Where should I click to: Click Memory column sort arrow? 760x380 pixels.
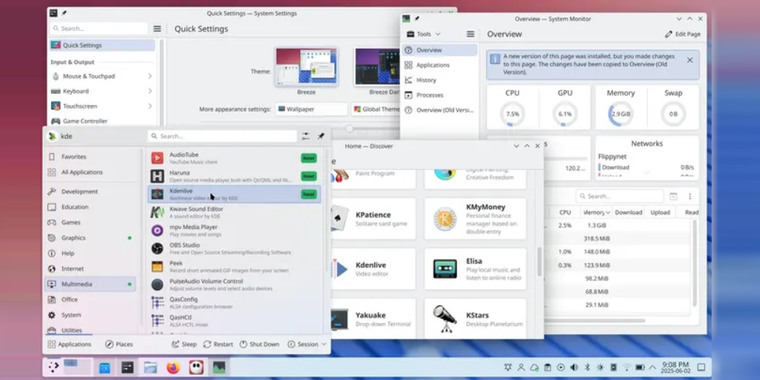coord(607,212)
